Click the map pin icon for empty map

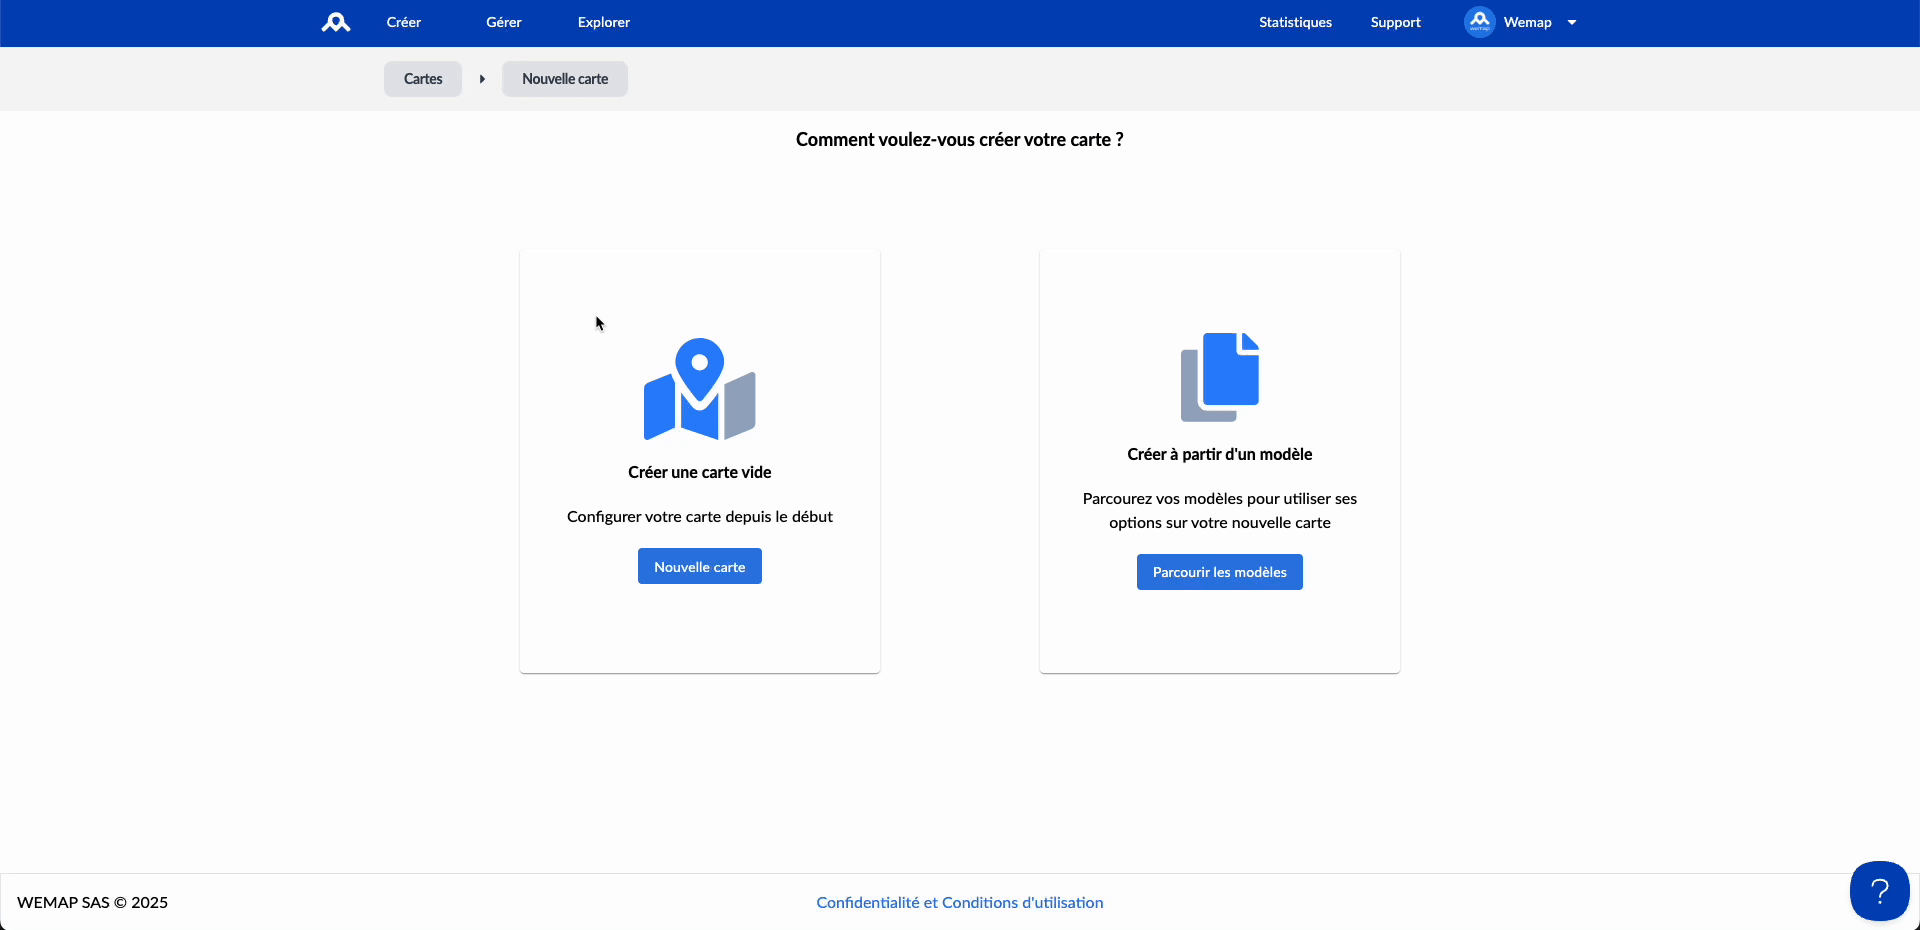click(x=700, y=389)
